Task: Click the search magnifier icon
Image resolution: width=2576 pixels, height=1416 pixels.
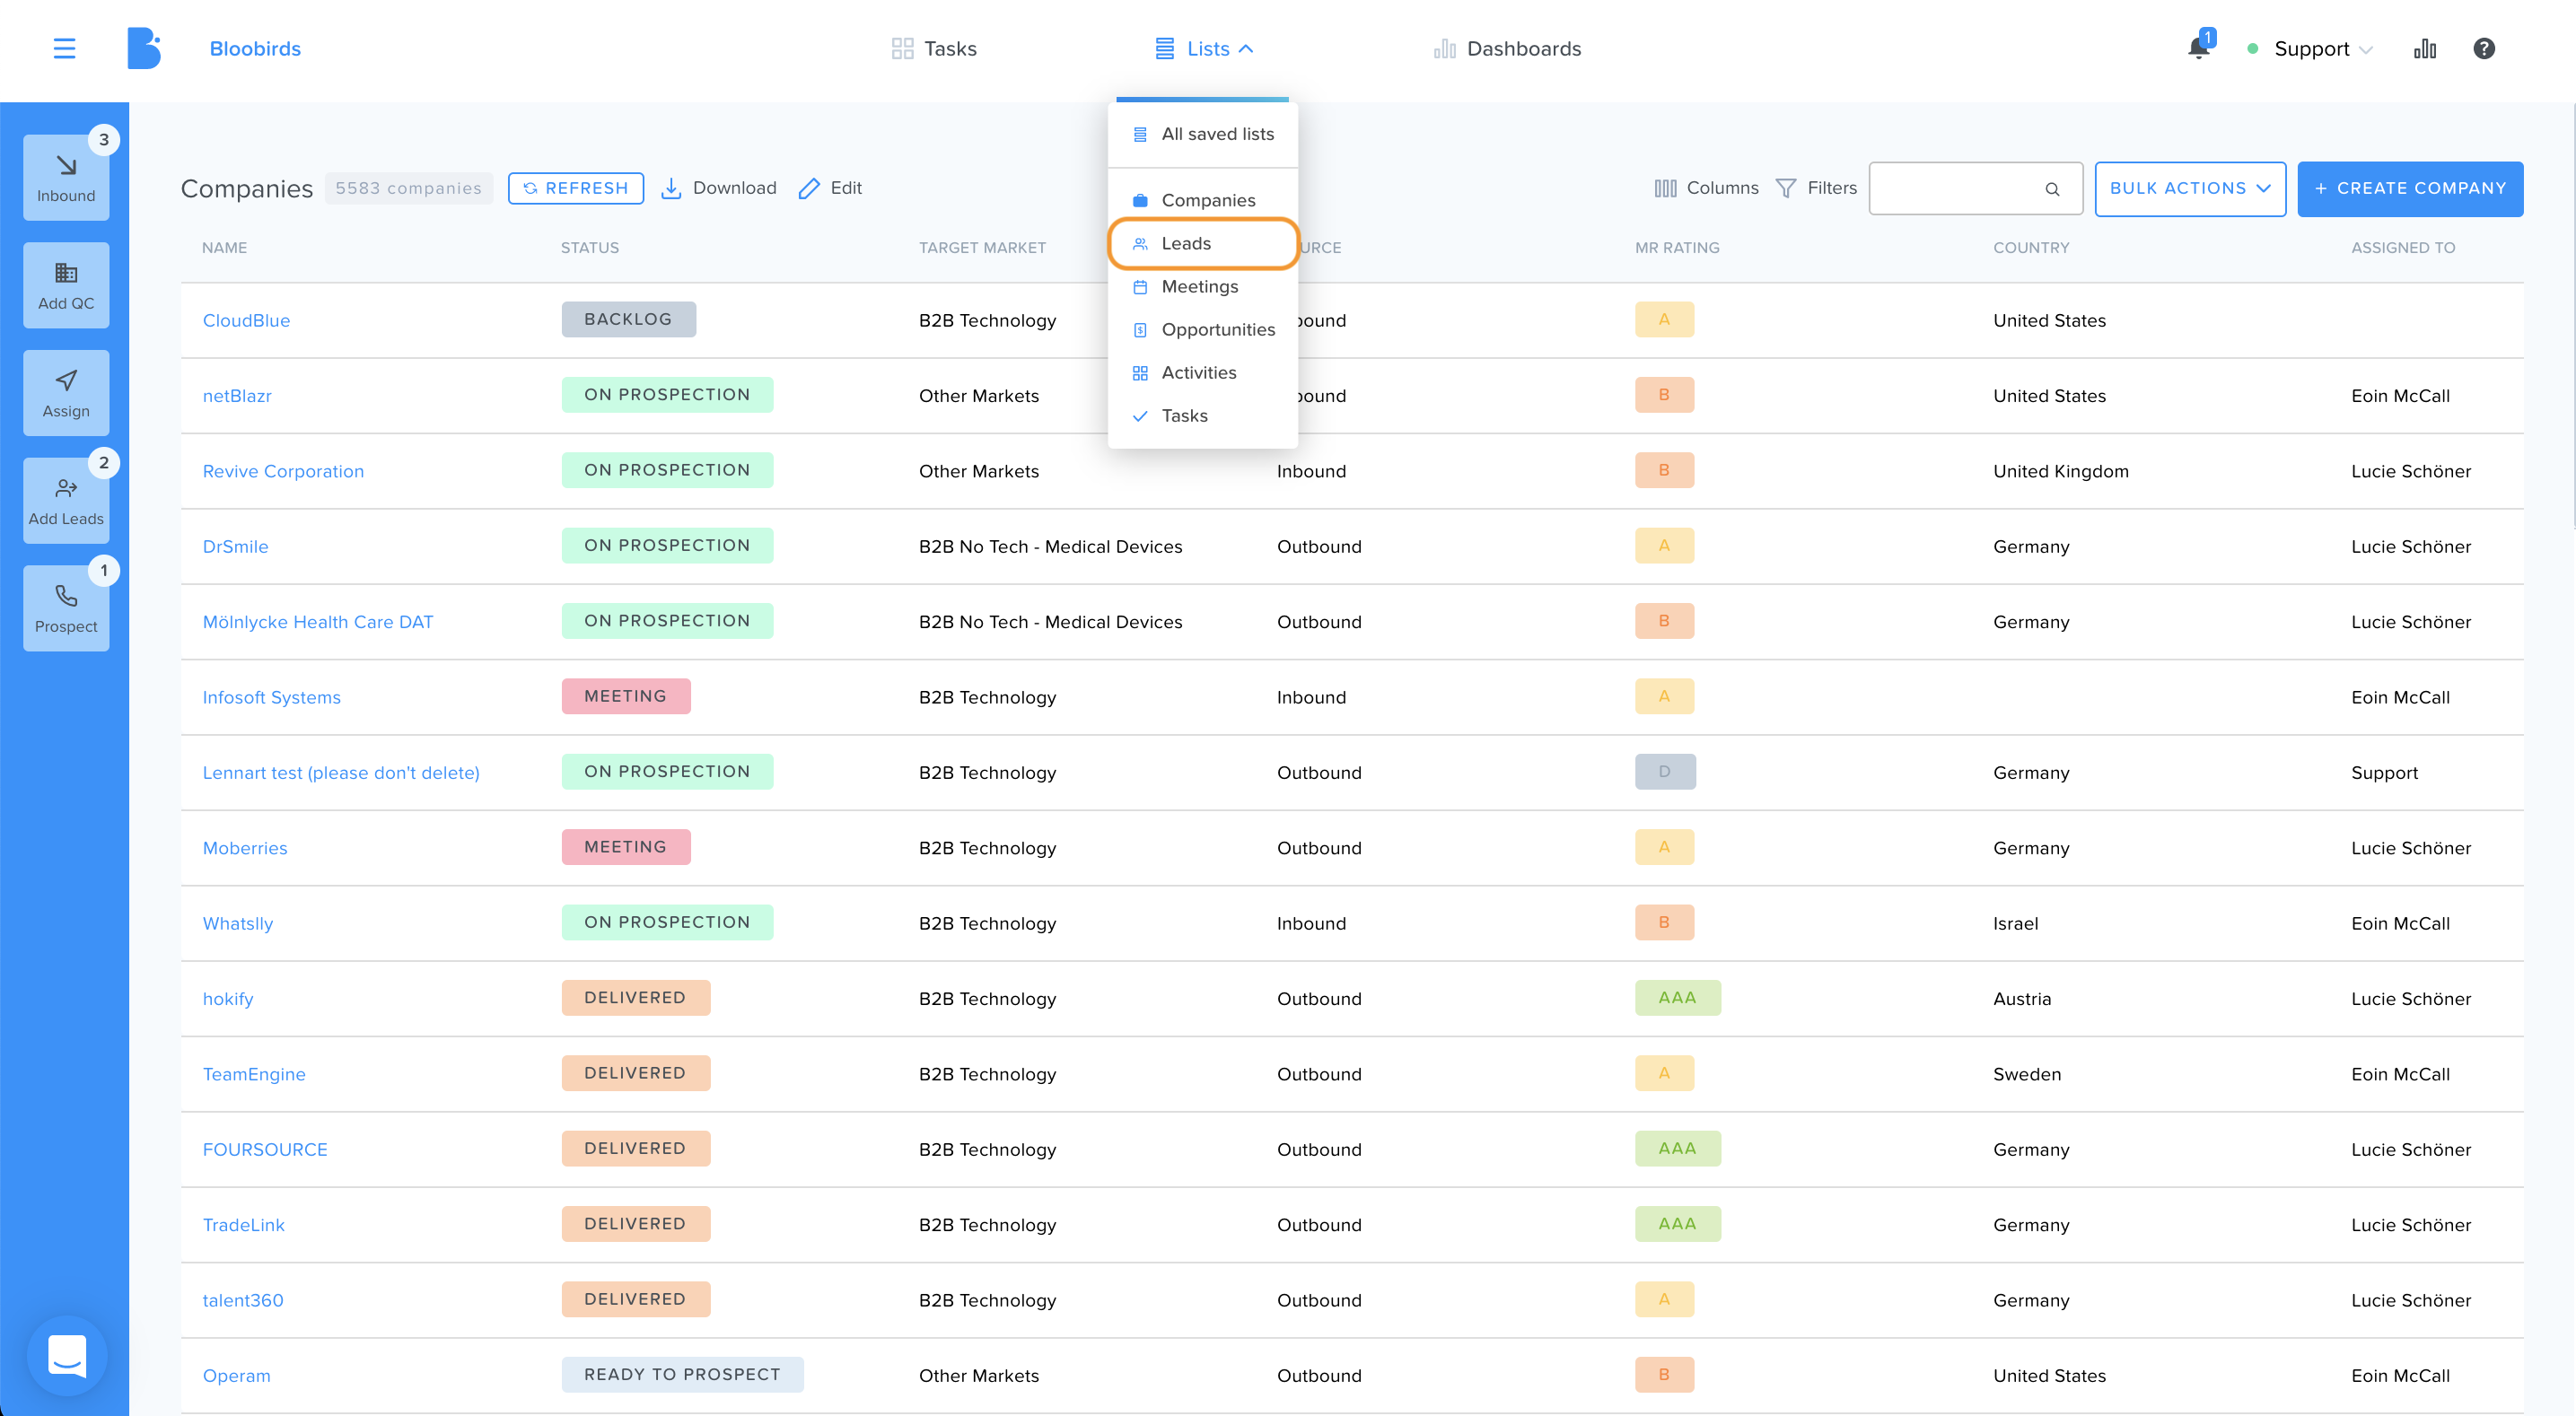Action: coord(2052,188)
